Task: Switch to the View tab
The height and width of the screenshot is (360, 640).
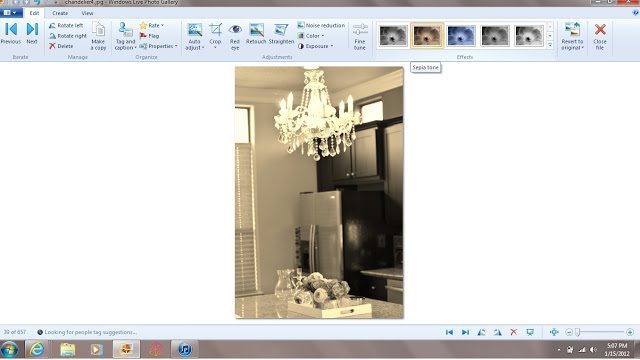Action: (x=87, y=13)
